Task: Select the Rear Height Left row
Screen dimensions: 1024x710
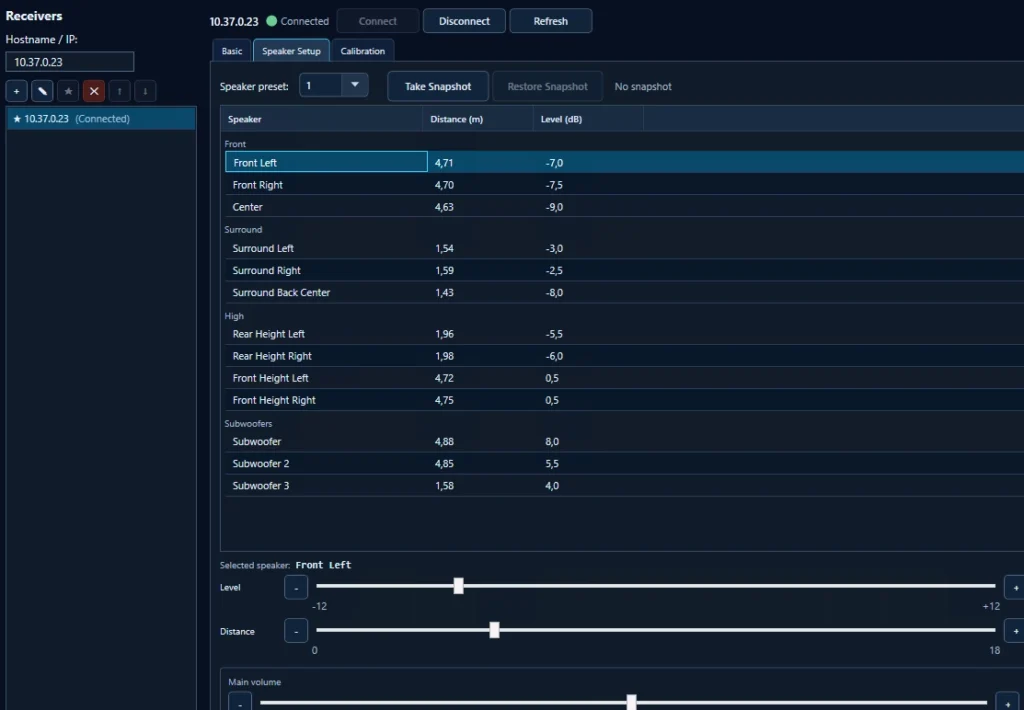Action: click(x=624, y=334)
